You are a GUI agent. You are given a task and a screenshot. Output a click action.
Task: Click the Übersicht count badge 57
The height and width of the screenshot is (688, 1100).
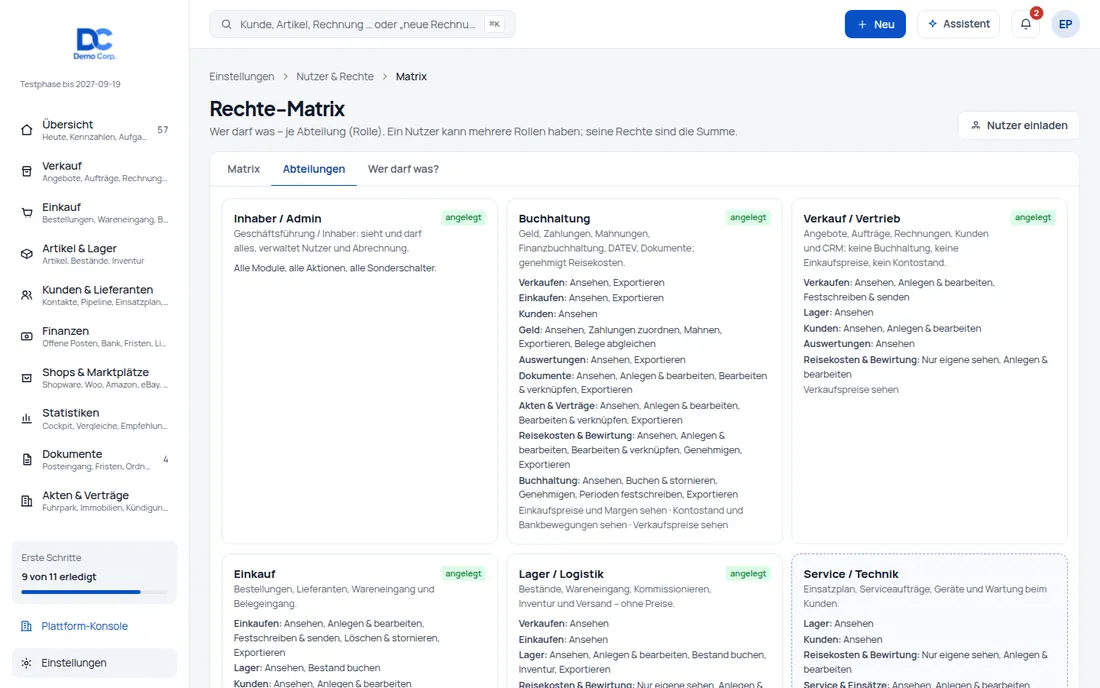(x=163, y=130)
